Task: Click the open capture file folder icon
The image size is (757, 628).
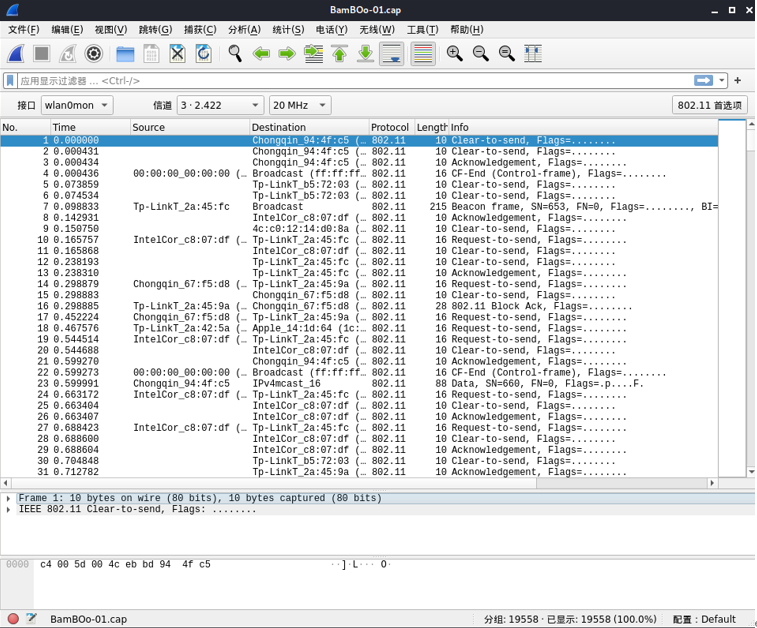Action: [x=125, y=53]
